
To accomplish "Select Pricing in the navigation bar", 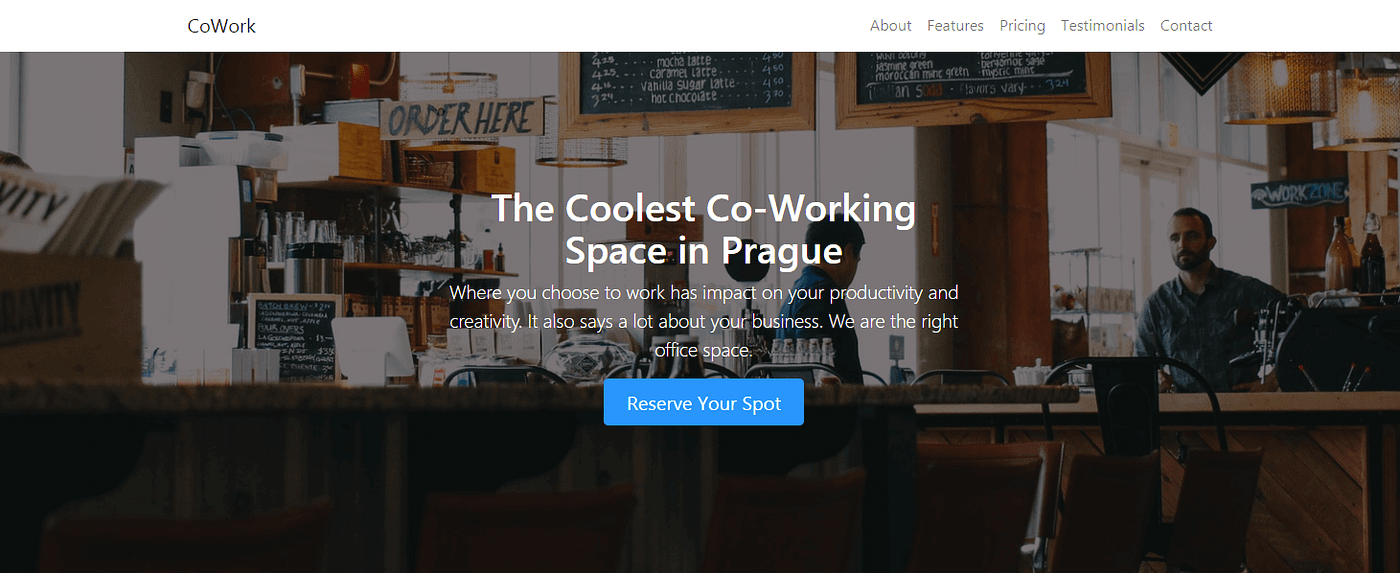I will [x=1022, y=26].
